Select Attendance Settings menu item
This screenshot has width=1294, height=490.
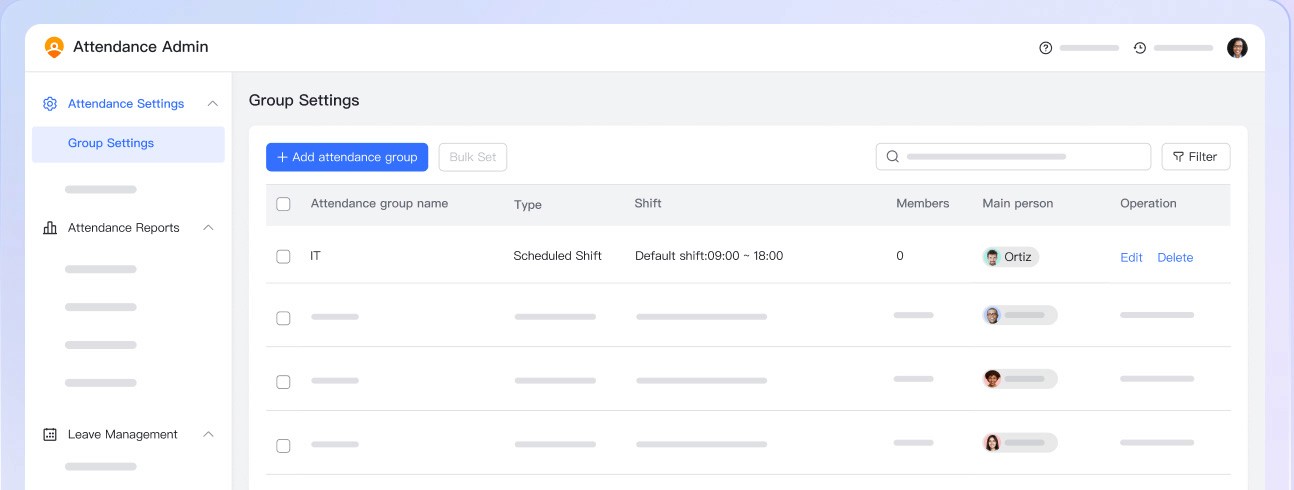(x=126, y=104)
